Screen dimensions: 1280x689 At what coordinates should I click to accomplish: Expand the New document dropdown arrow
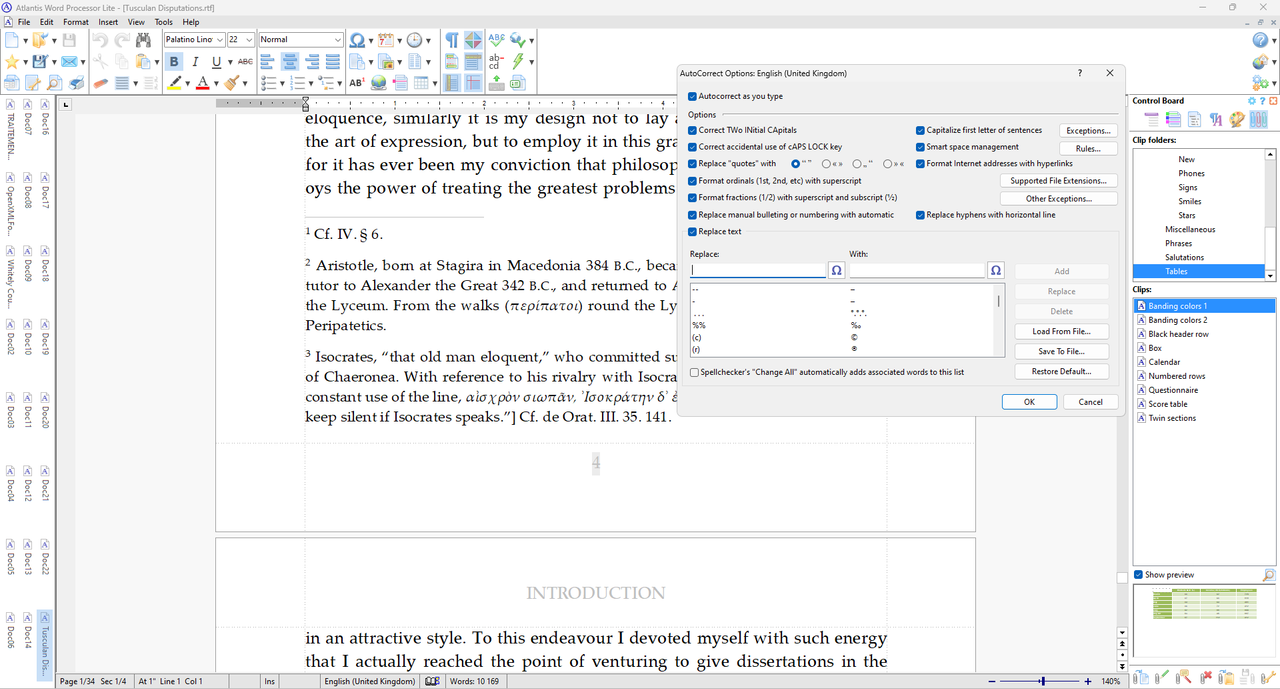[26, 40]
